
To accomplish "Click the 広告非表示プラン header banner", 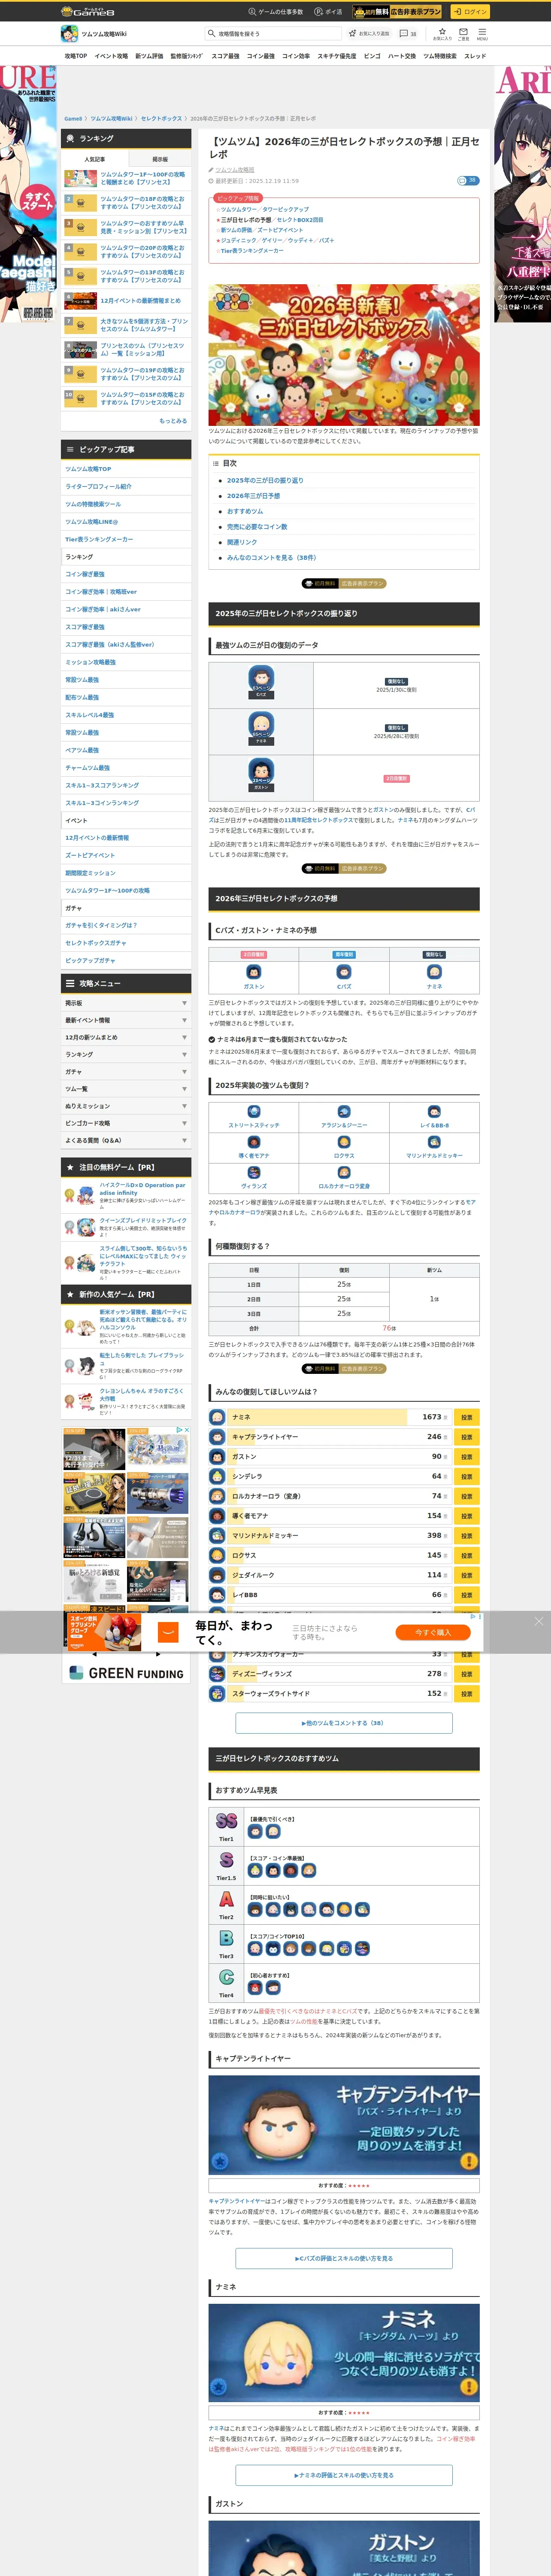I will (398, 11).
